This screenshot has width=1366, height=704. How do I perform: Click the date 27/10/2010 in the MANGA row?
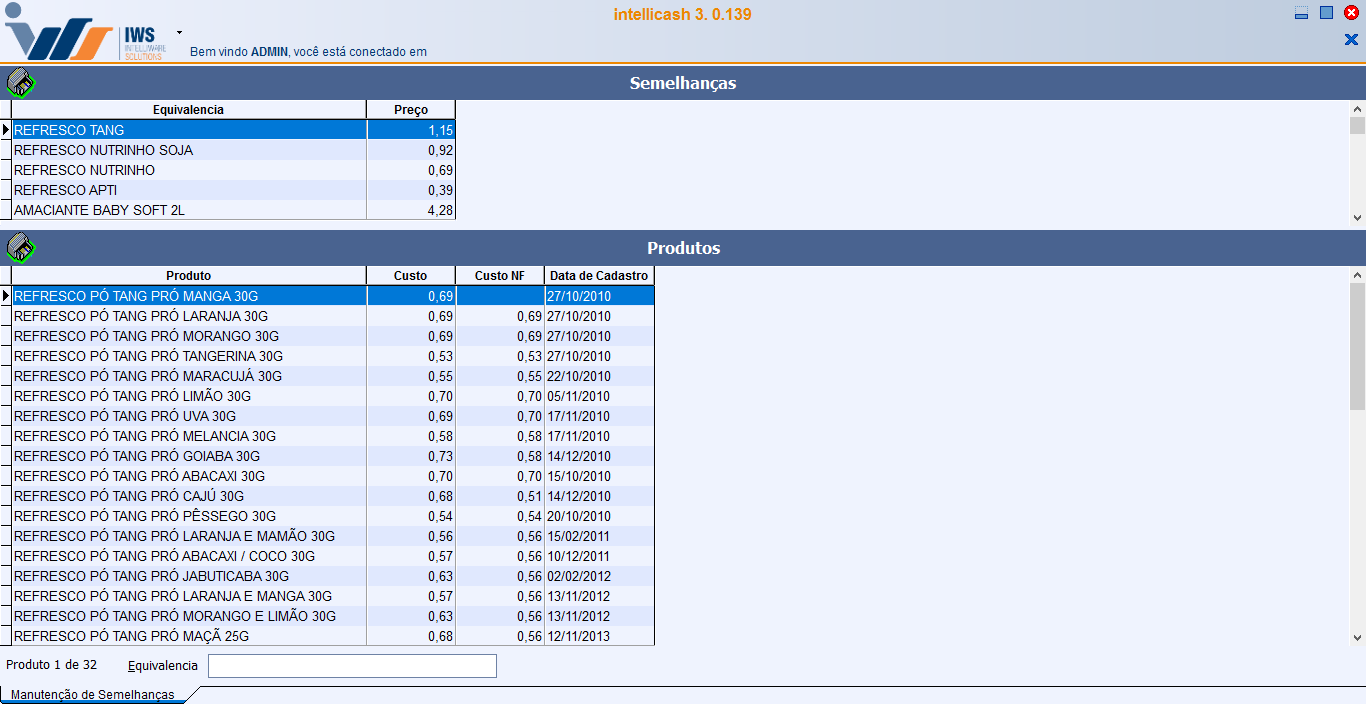(599, 296)
